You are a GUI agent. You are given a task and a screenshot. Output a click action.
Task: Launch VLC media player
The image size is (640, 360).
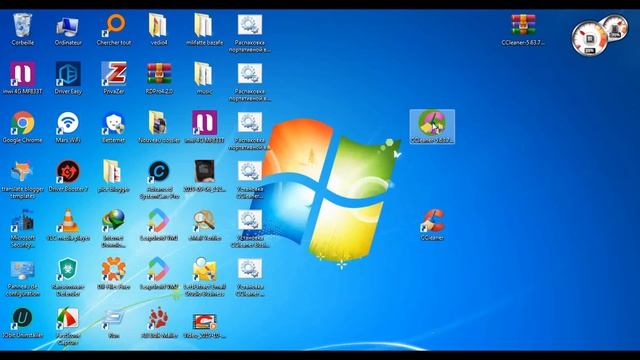point(68,225)
